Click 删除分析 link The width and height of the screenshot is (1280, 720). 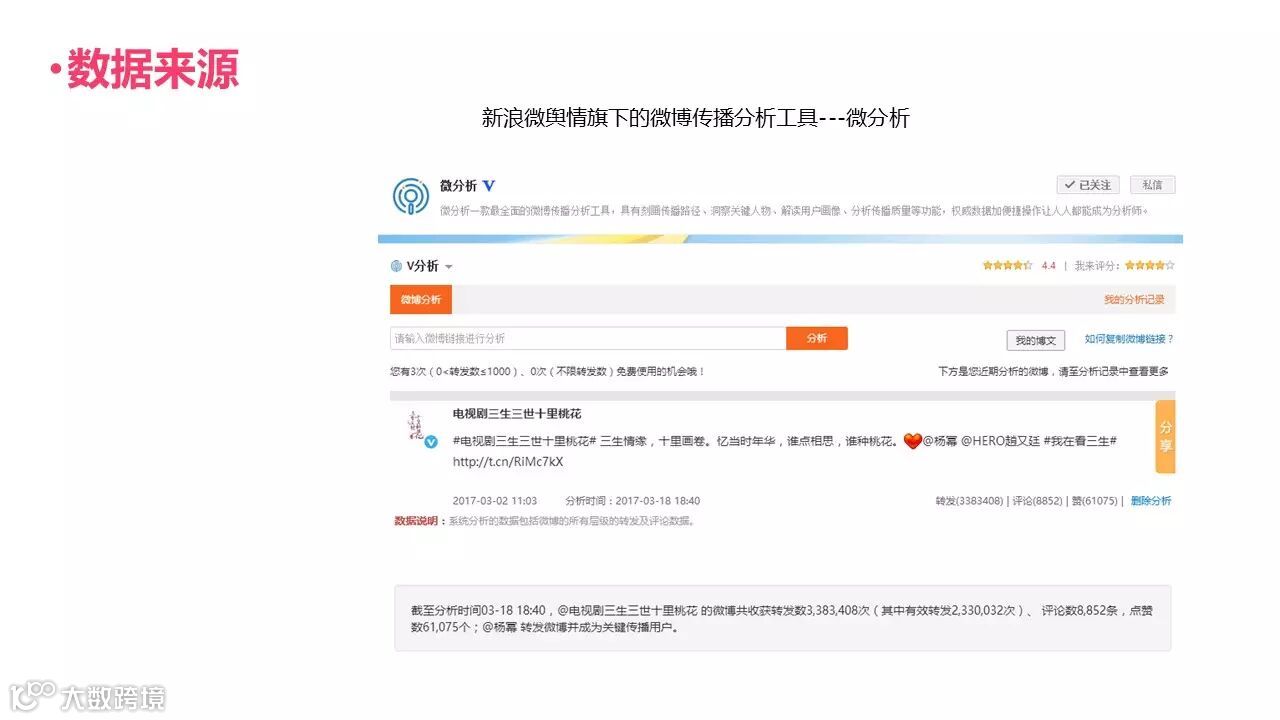click(1151, 501)
